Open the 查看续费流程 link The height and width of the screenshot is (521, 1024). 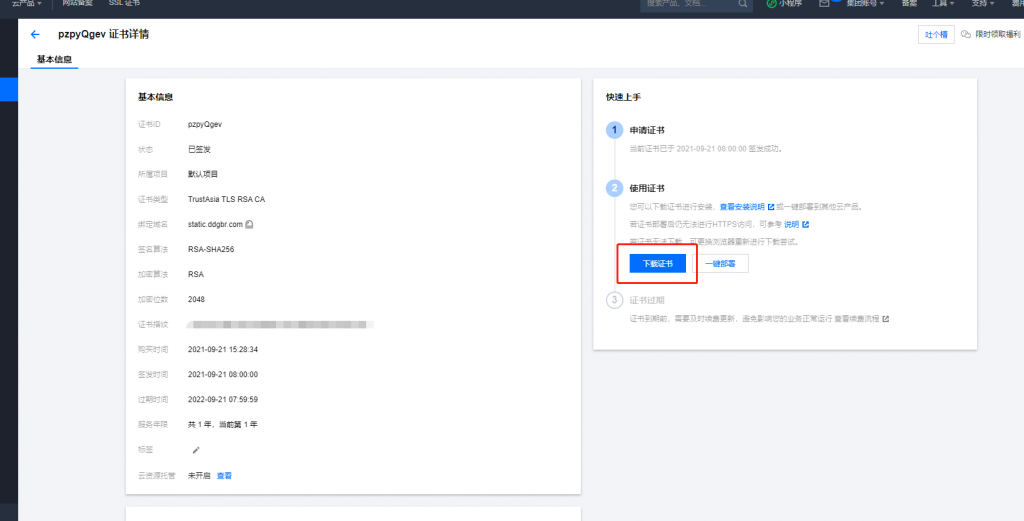click(857, 319)
